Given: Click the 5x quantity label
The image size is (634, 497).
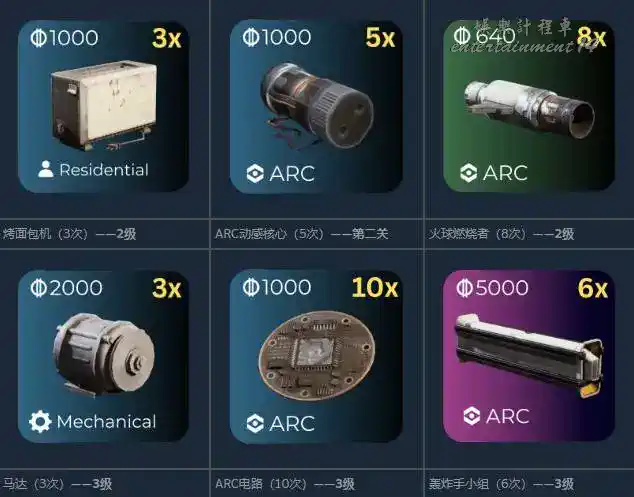Looking at the screenshot, I should click(x=380, y=38).
